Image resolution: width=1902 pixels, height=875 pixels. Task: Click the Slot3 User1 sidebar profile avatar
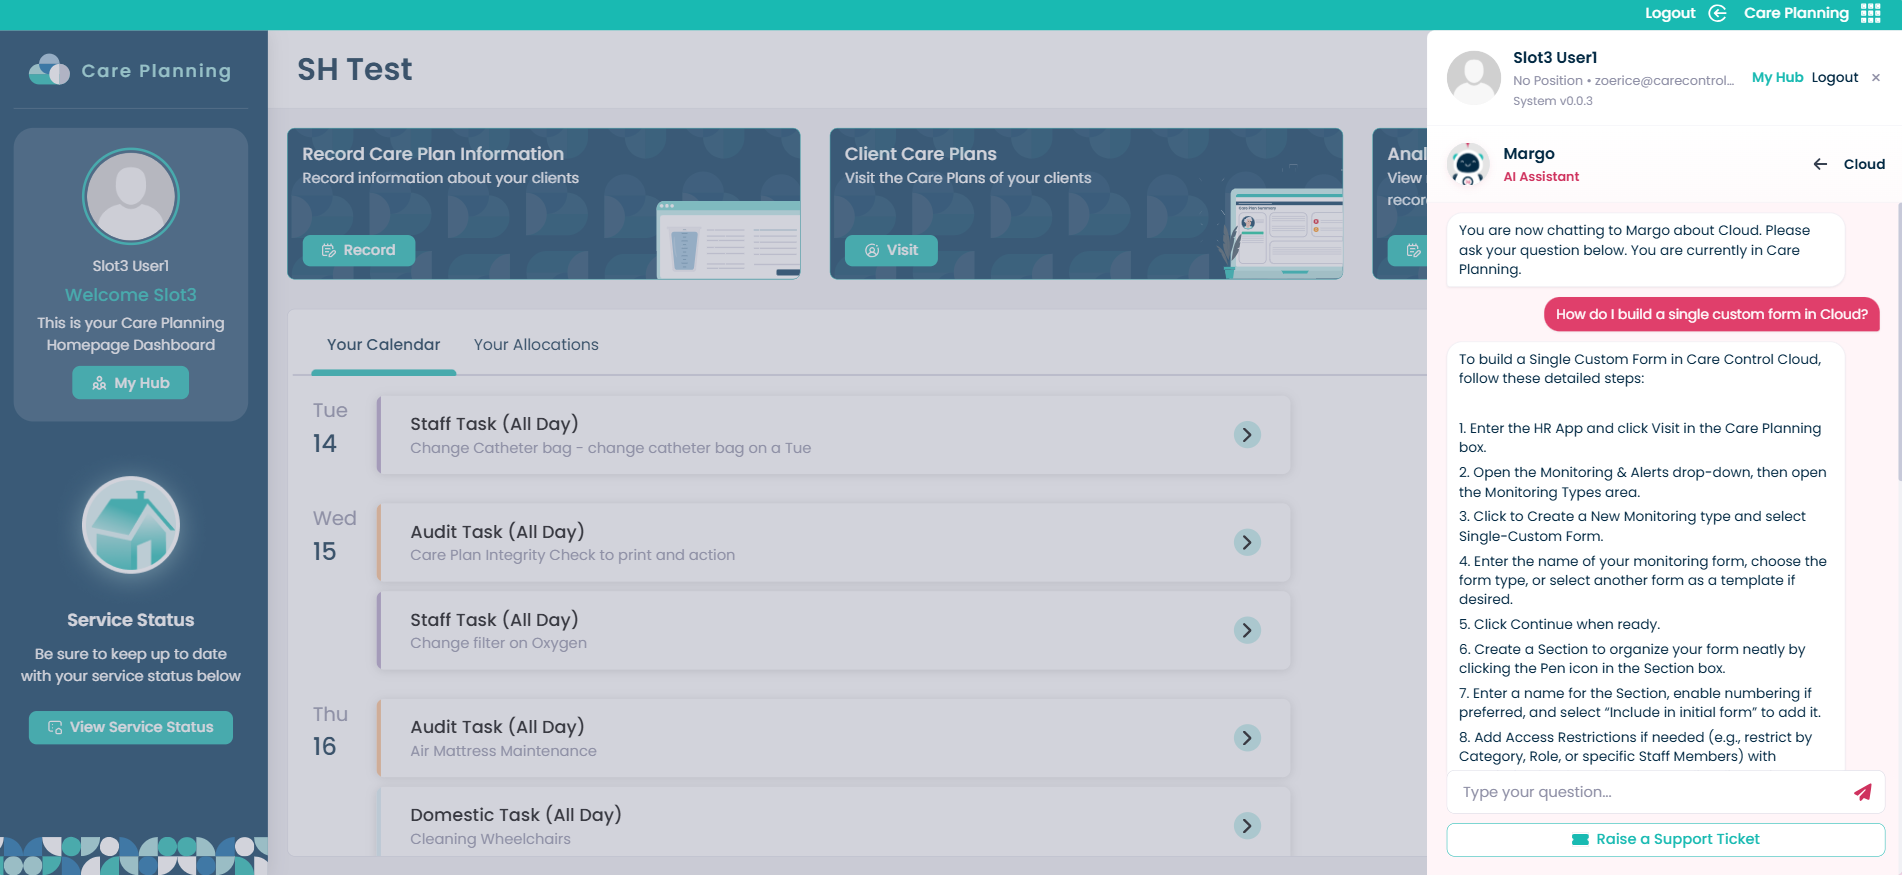click(131, 196)
